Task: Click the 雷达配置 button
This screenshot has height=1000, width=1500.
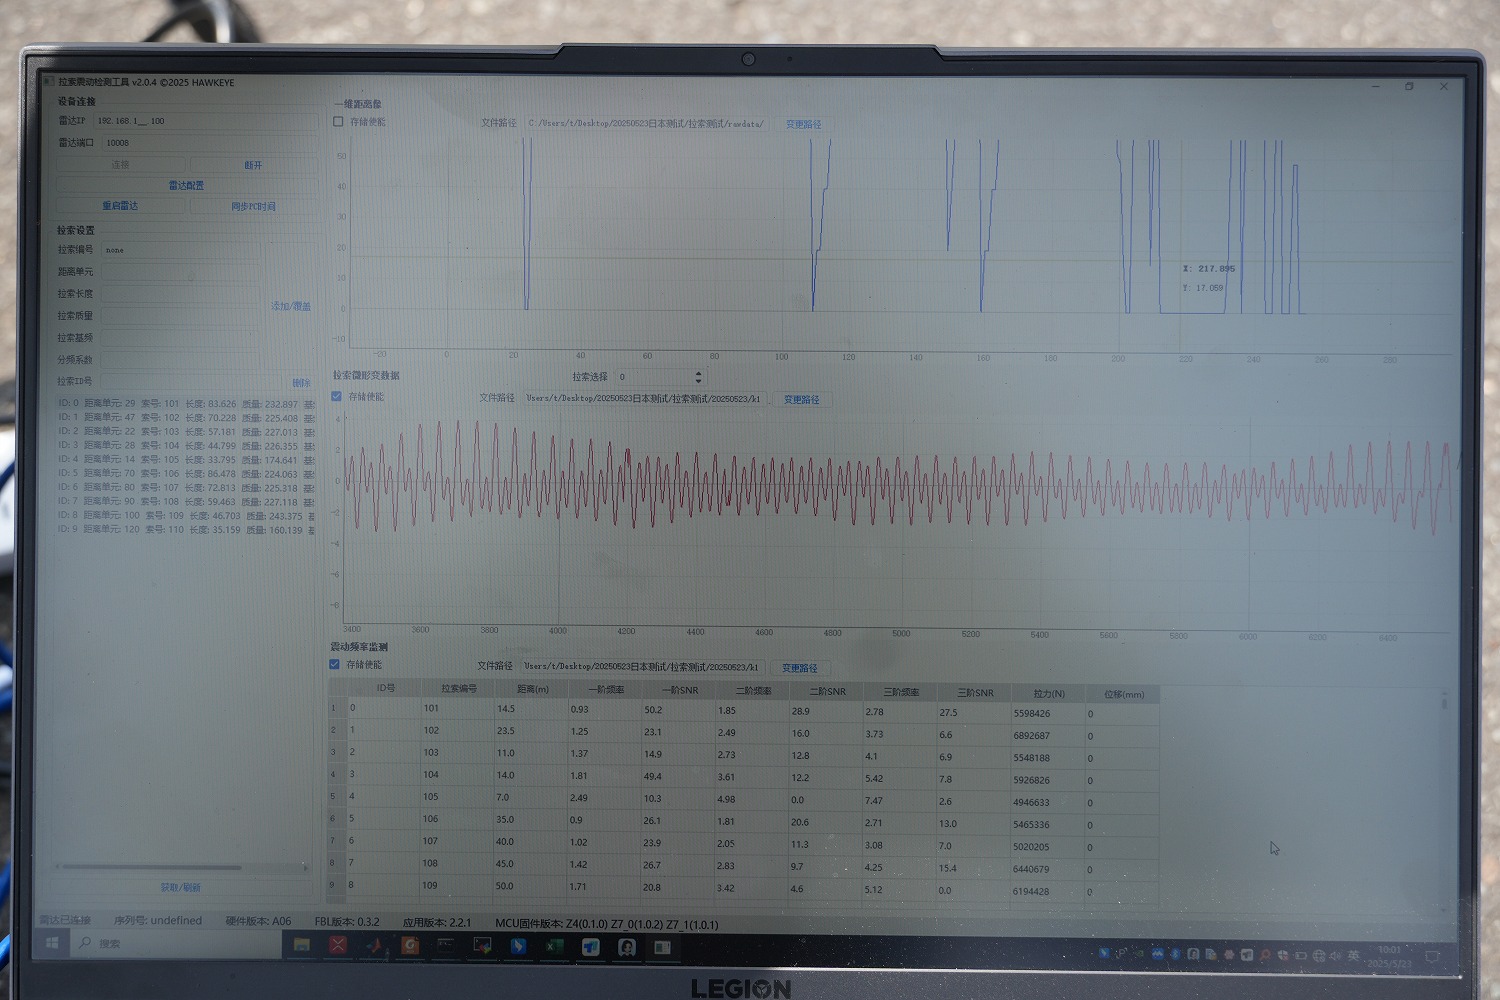Action: click(186, 185)
